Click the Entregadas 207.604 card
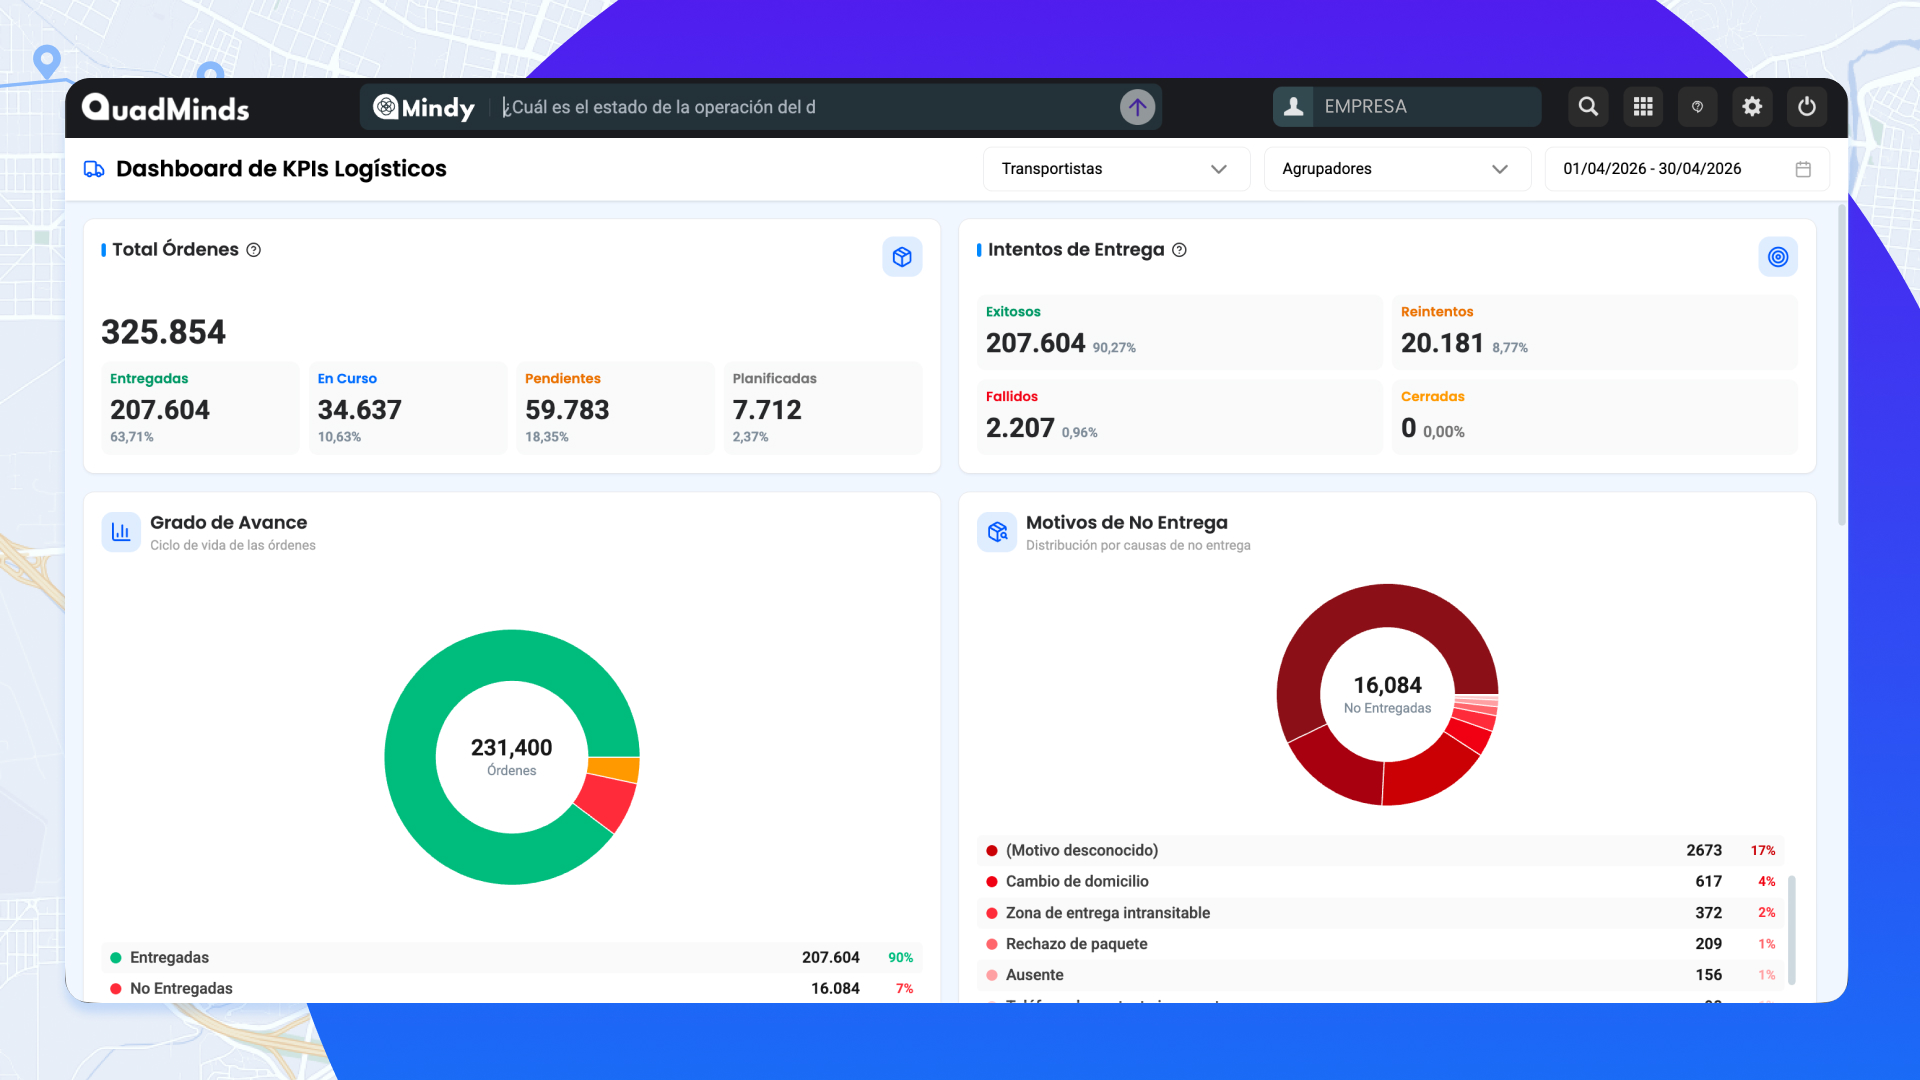This screenshot has width=1920, height=1080. pyautogui.click(x=201, y=409)
